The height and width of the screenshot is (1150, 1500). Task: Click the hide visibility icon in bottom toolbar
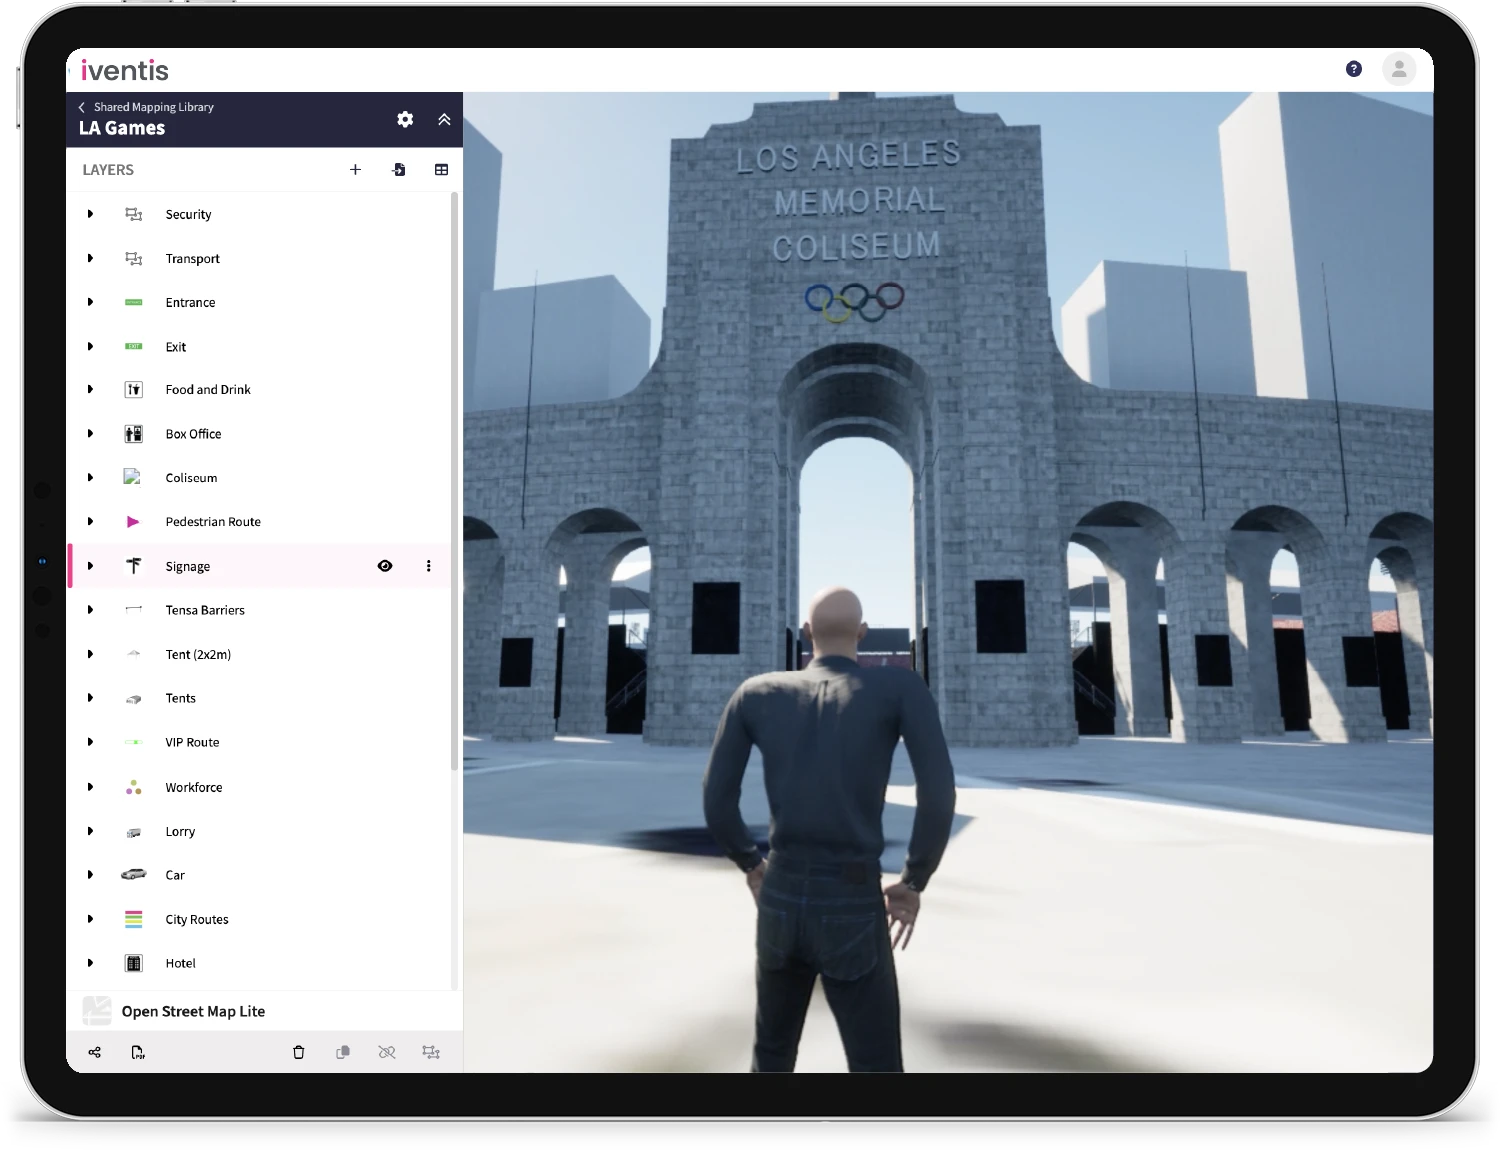[387, 1052]
